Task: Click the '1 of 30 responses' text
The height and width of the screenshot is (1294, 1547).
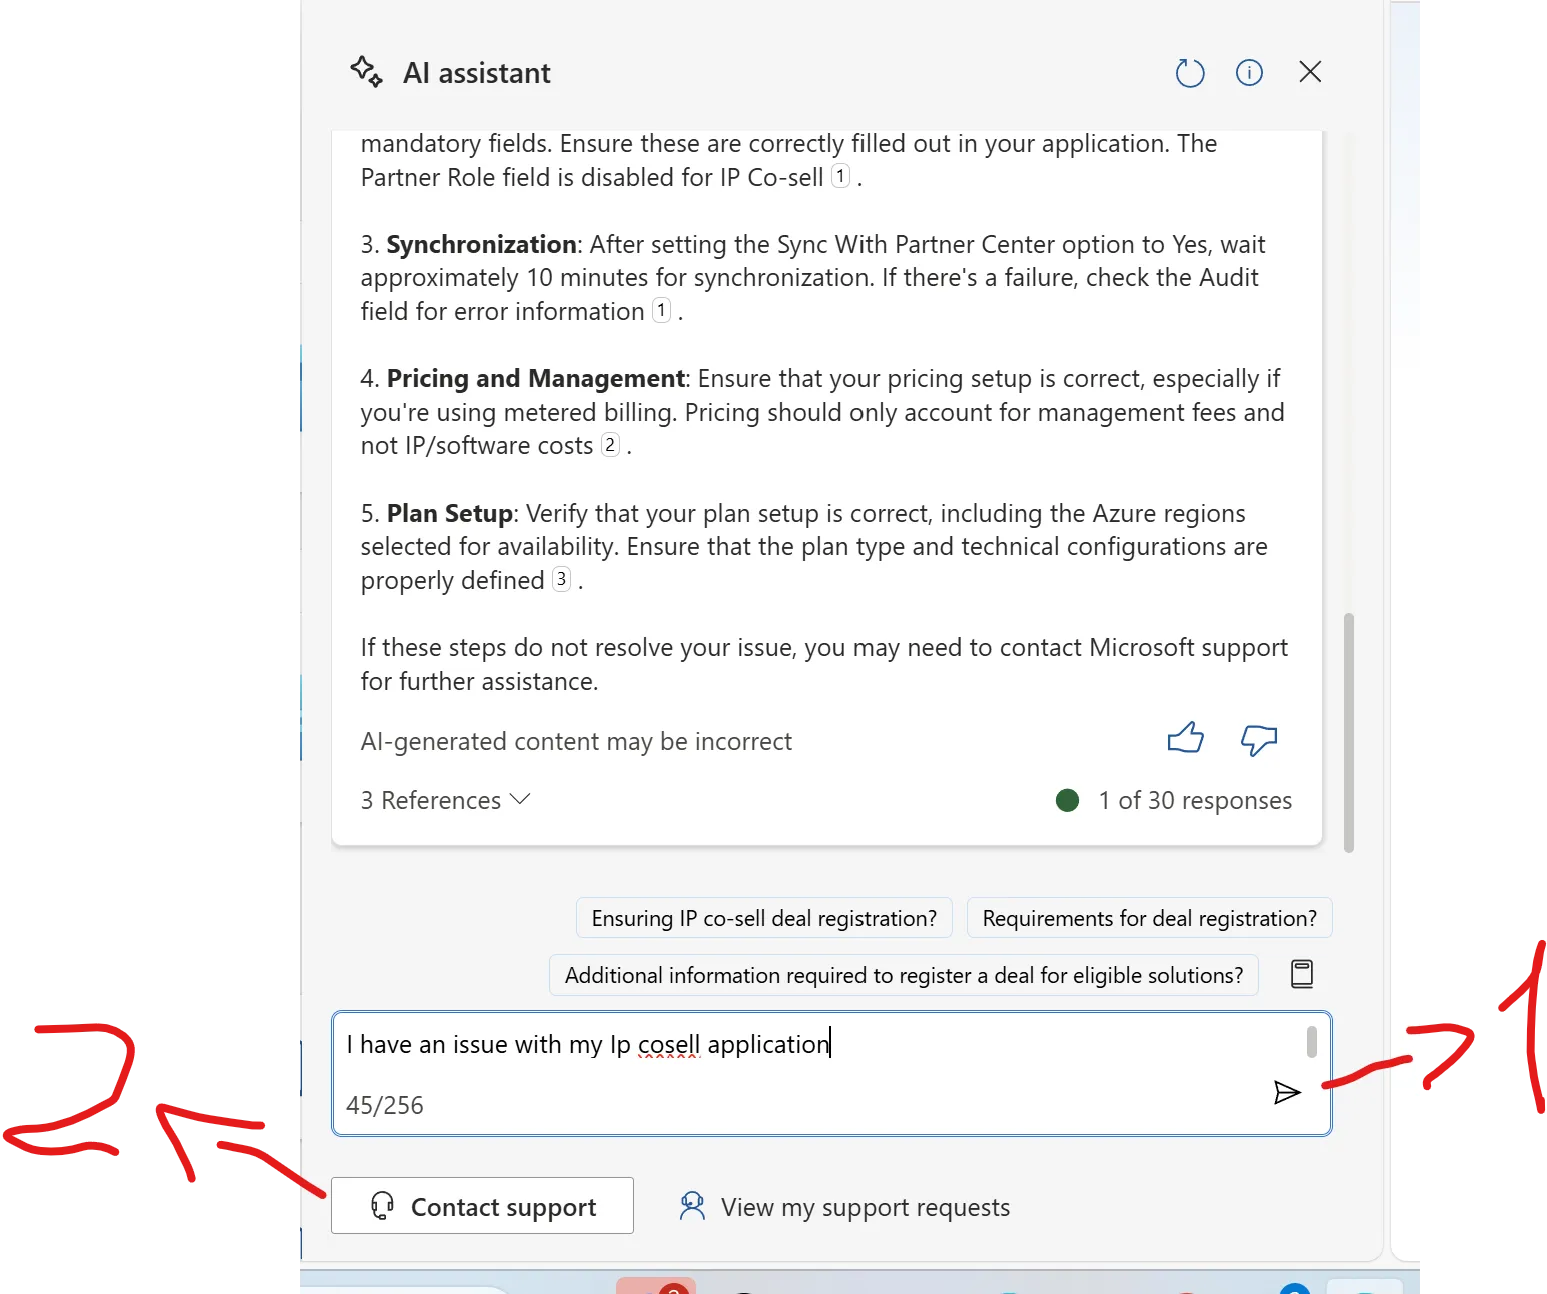Action: tap(1195, 800)
